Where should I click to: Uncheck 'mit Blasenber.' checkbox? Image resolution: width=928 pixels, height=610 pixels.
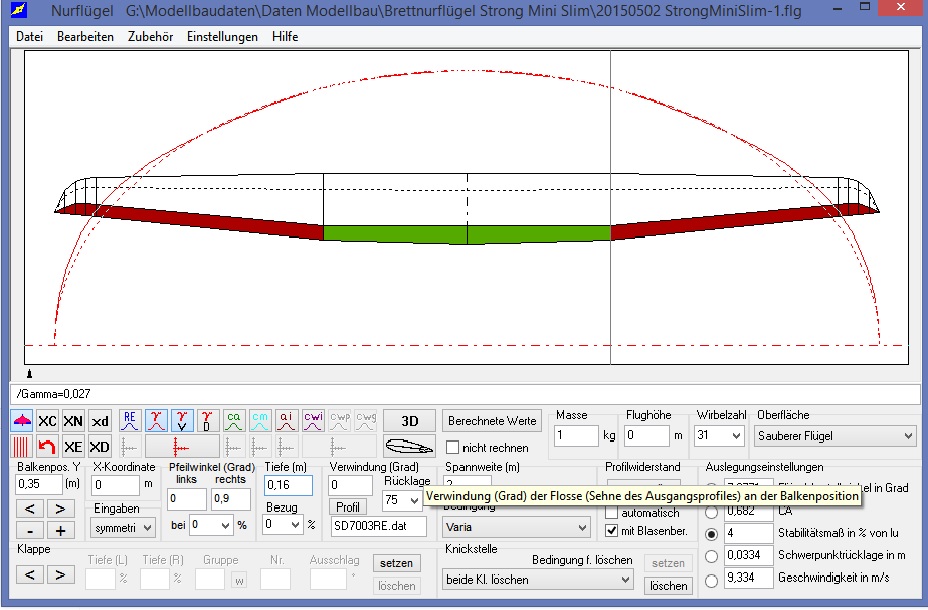612,530
